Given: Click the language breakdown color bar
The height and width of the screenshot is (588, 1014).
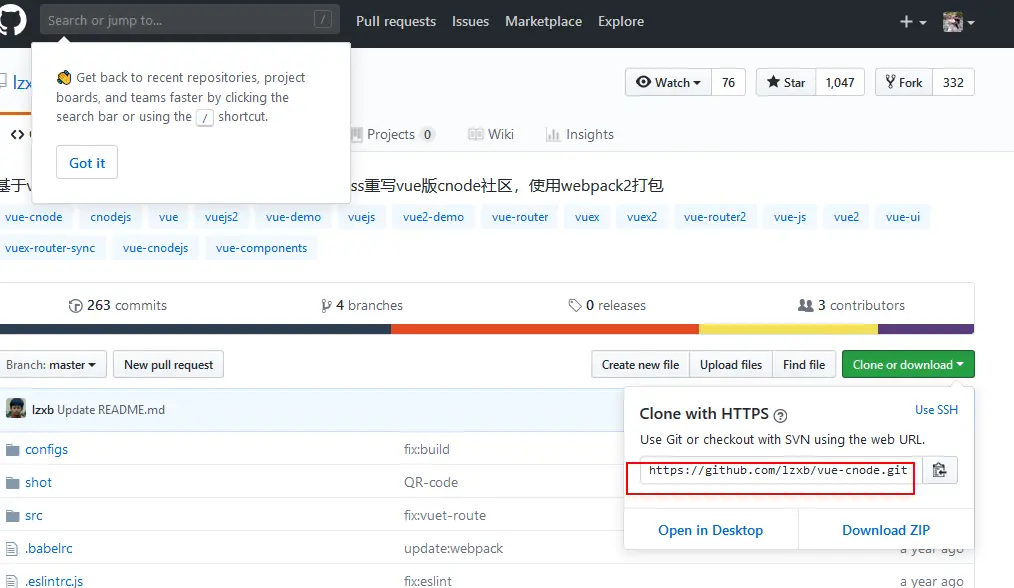Looking at the screenshot, I should 487,329.
